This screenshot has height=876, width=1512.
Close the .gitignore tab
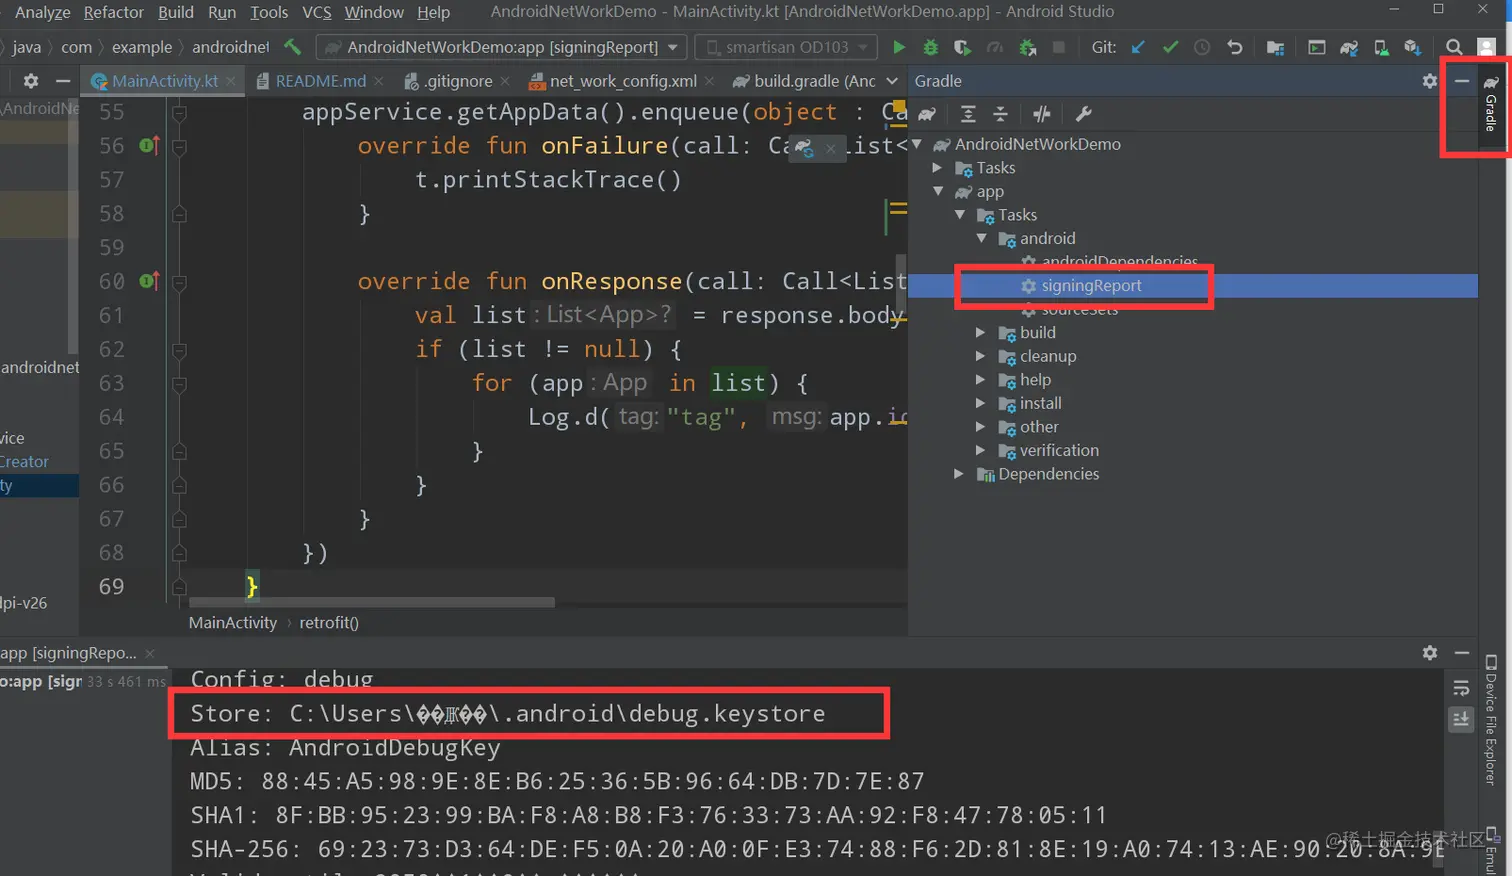point(505,81)
